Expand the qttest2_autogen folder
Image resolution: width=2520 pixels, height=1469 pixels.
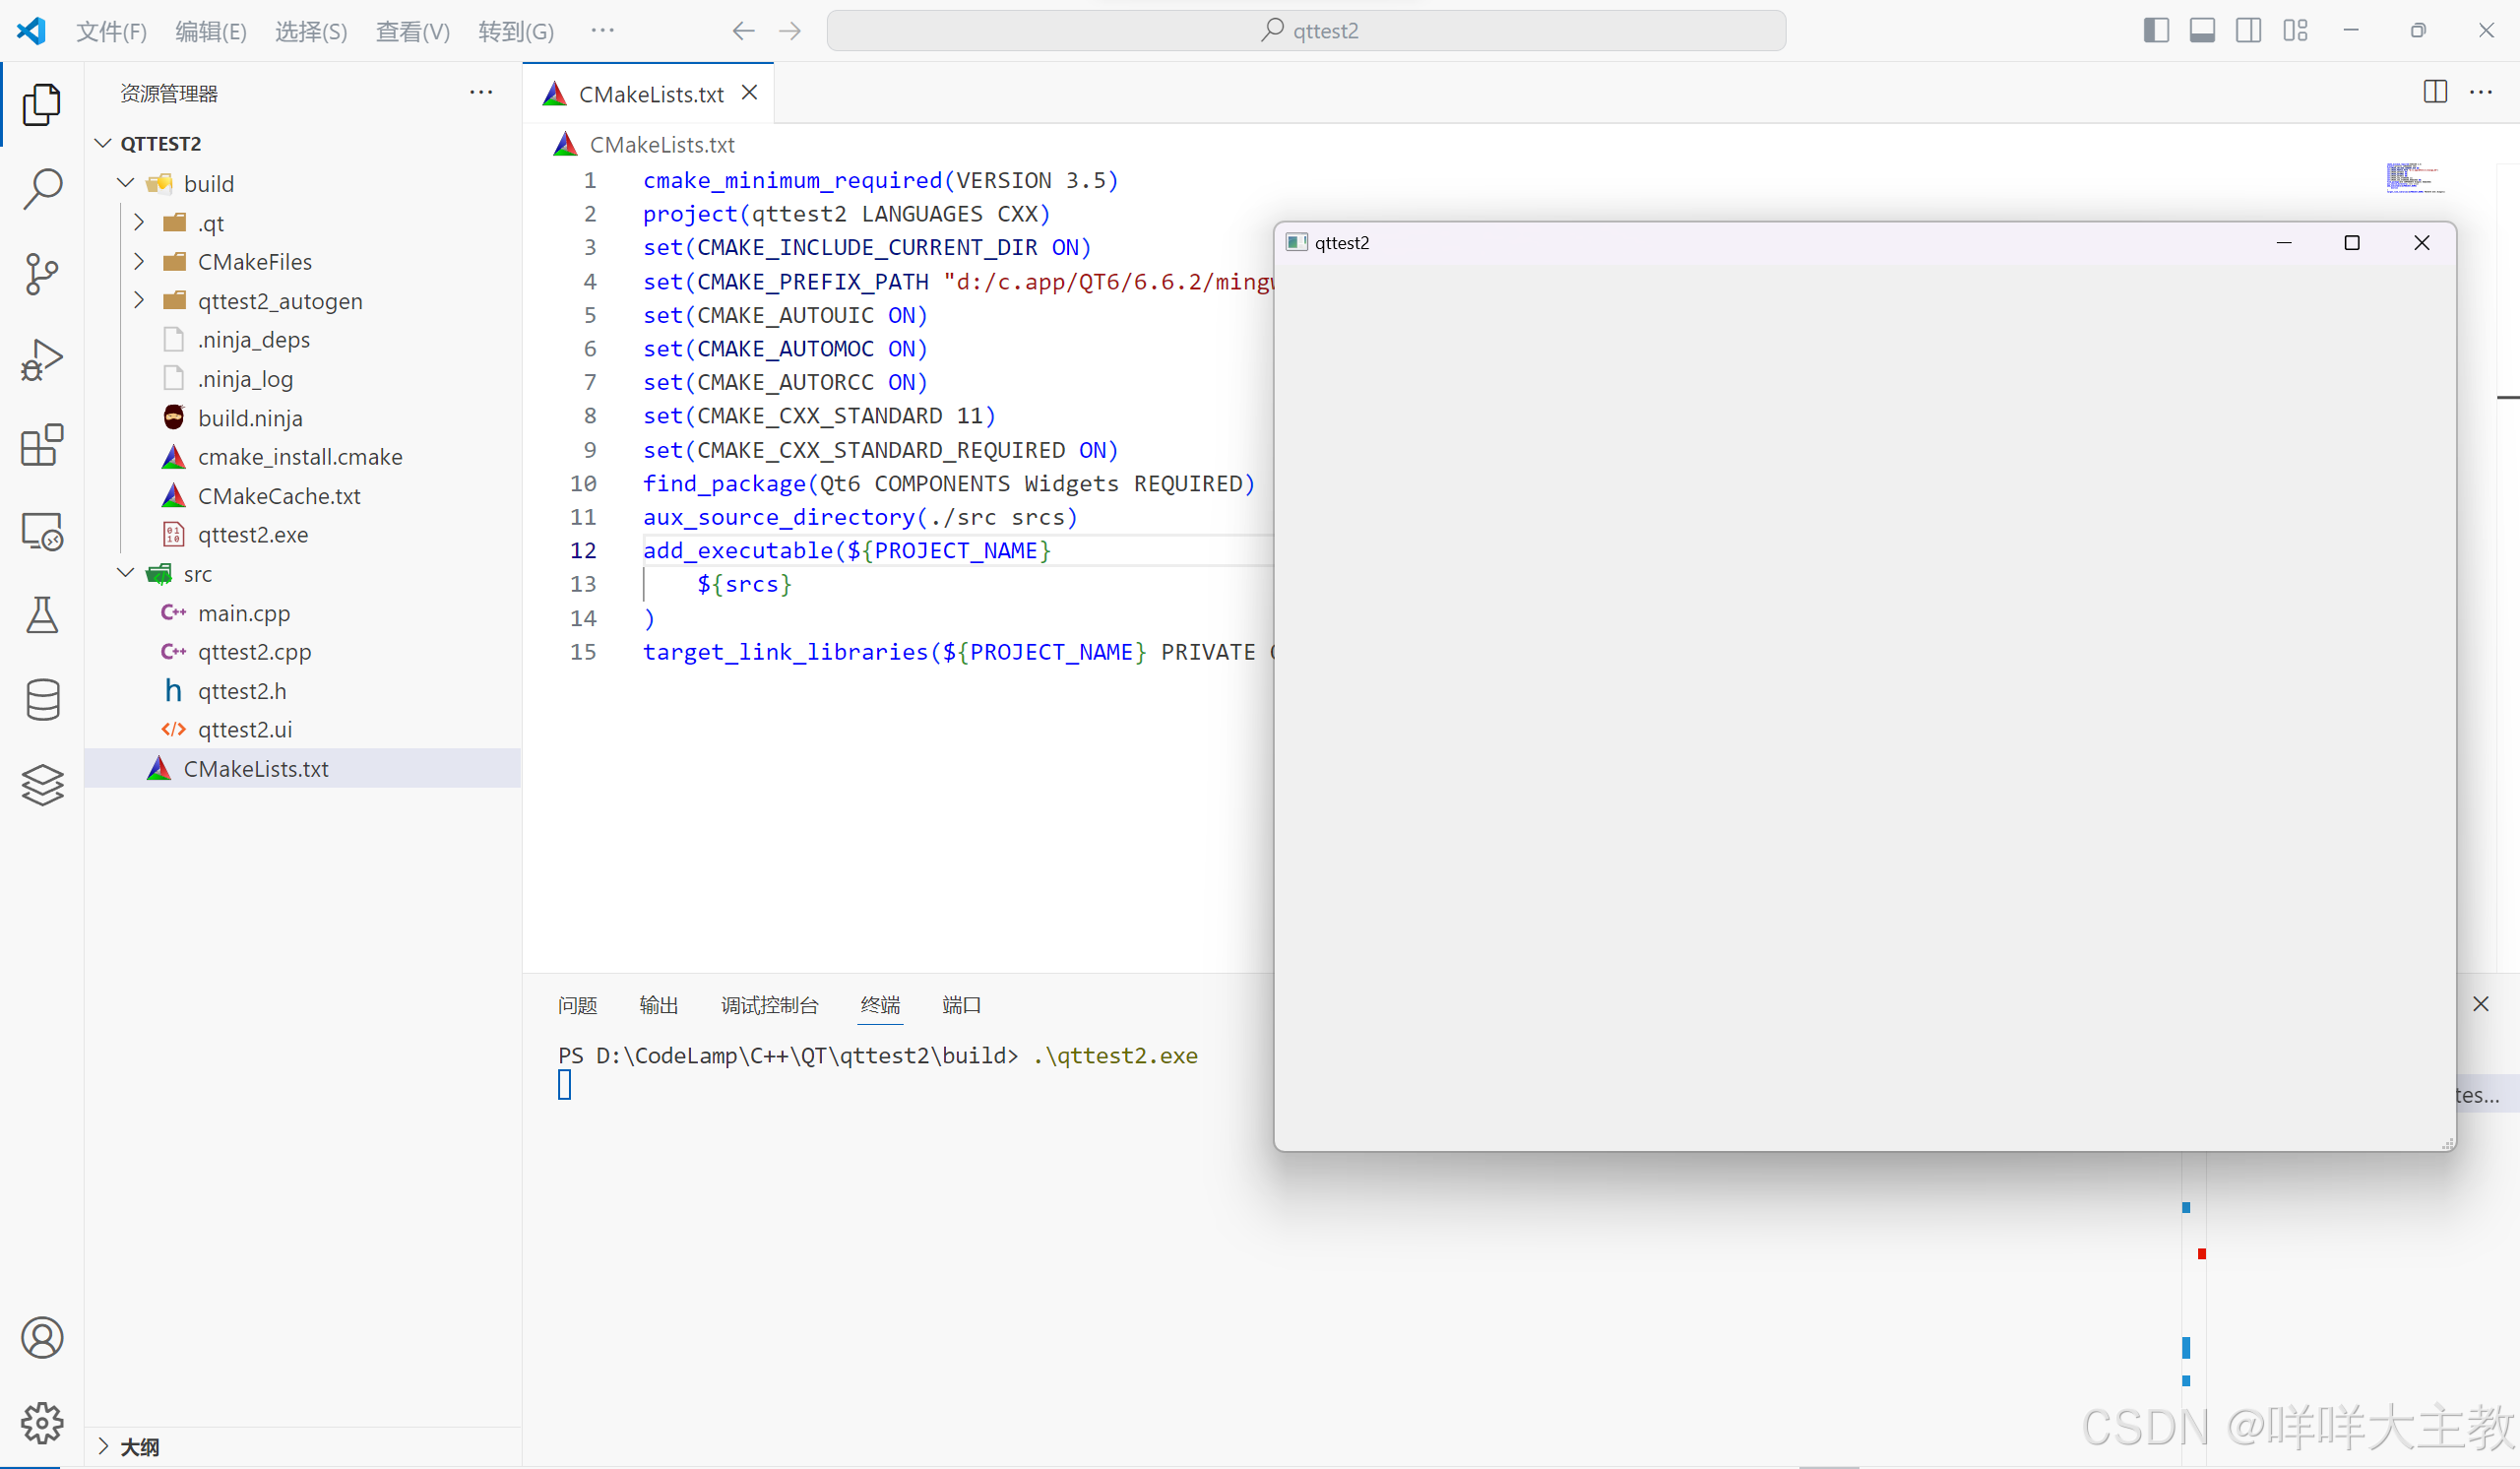[139, 300]
